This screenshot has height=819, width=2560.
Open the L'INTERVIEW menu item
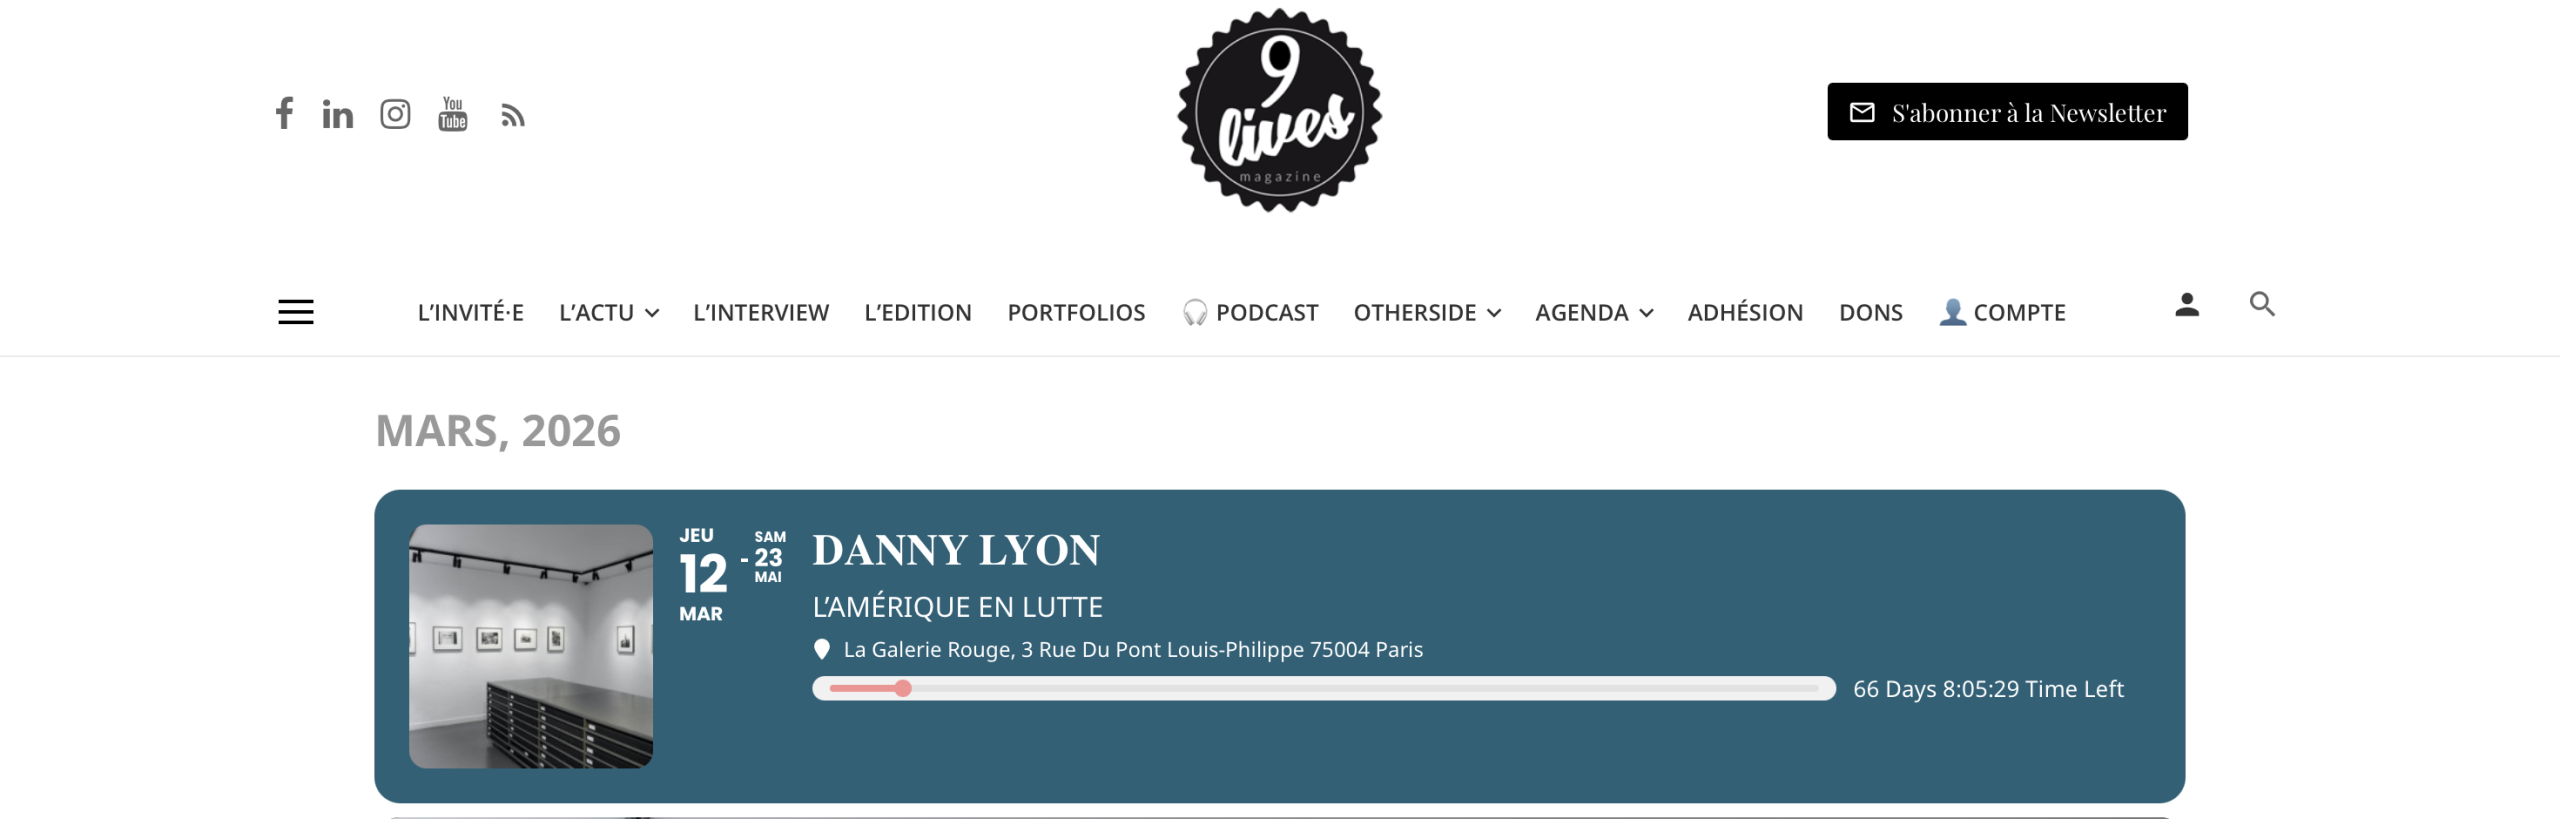click(x=761, y=313)
